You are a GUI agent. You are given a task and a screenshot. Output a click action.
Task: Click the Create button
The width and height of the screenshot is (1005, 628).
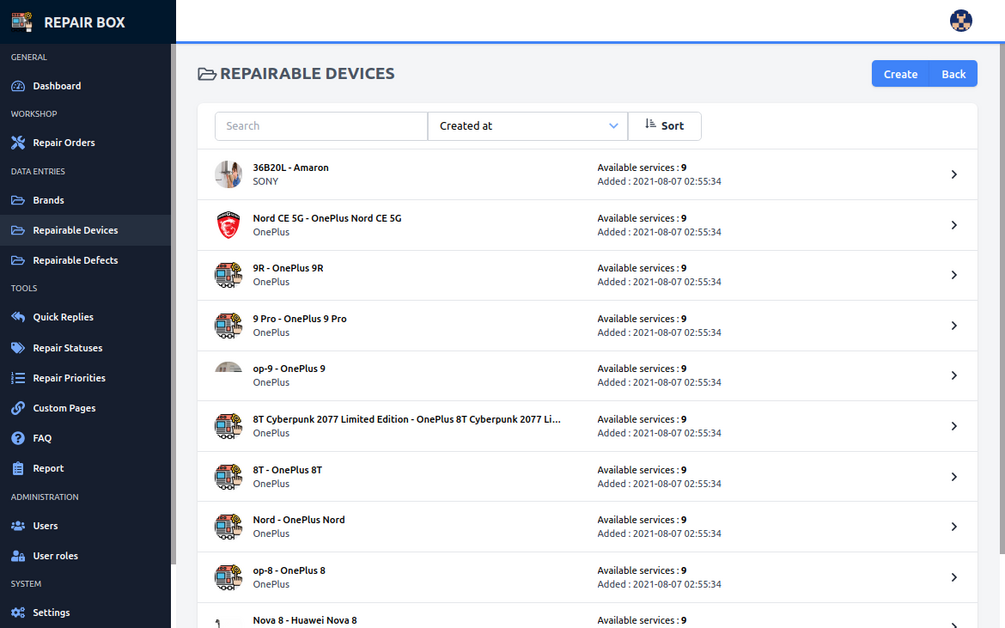pos(901,74)
